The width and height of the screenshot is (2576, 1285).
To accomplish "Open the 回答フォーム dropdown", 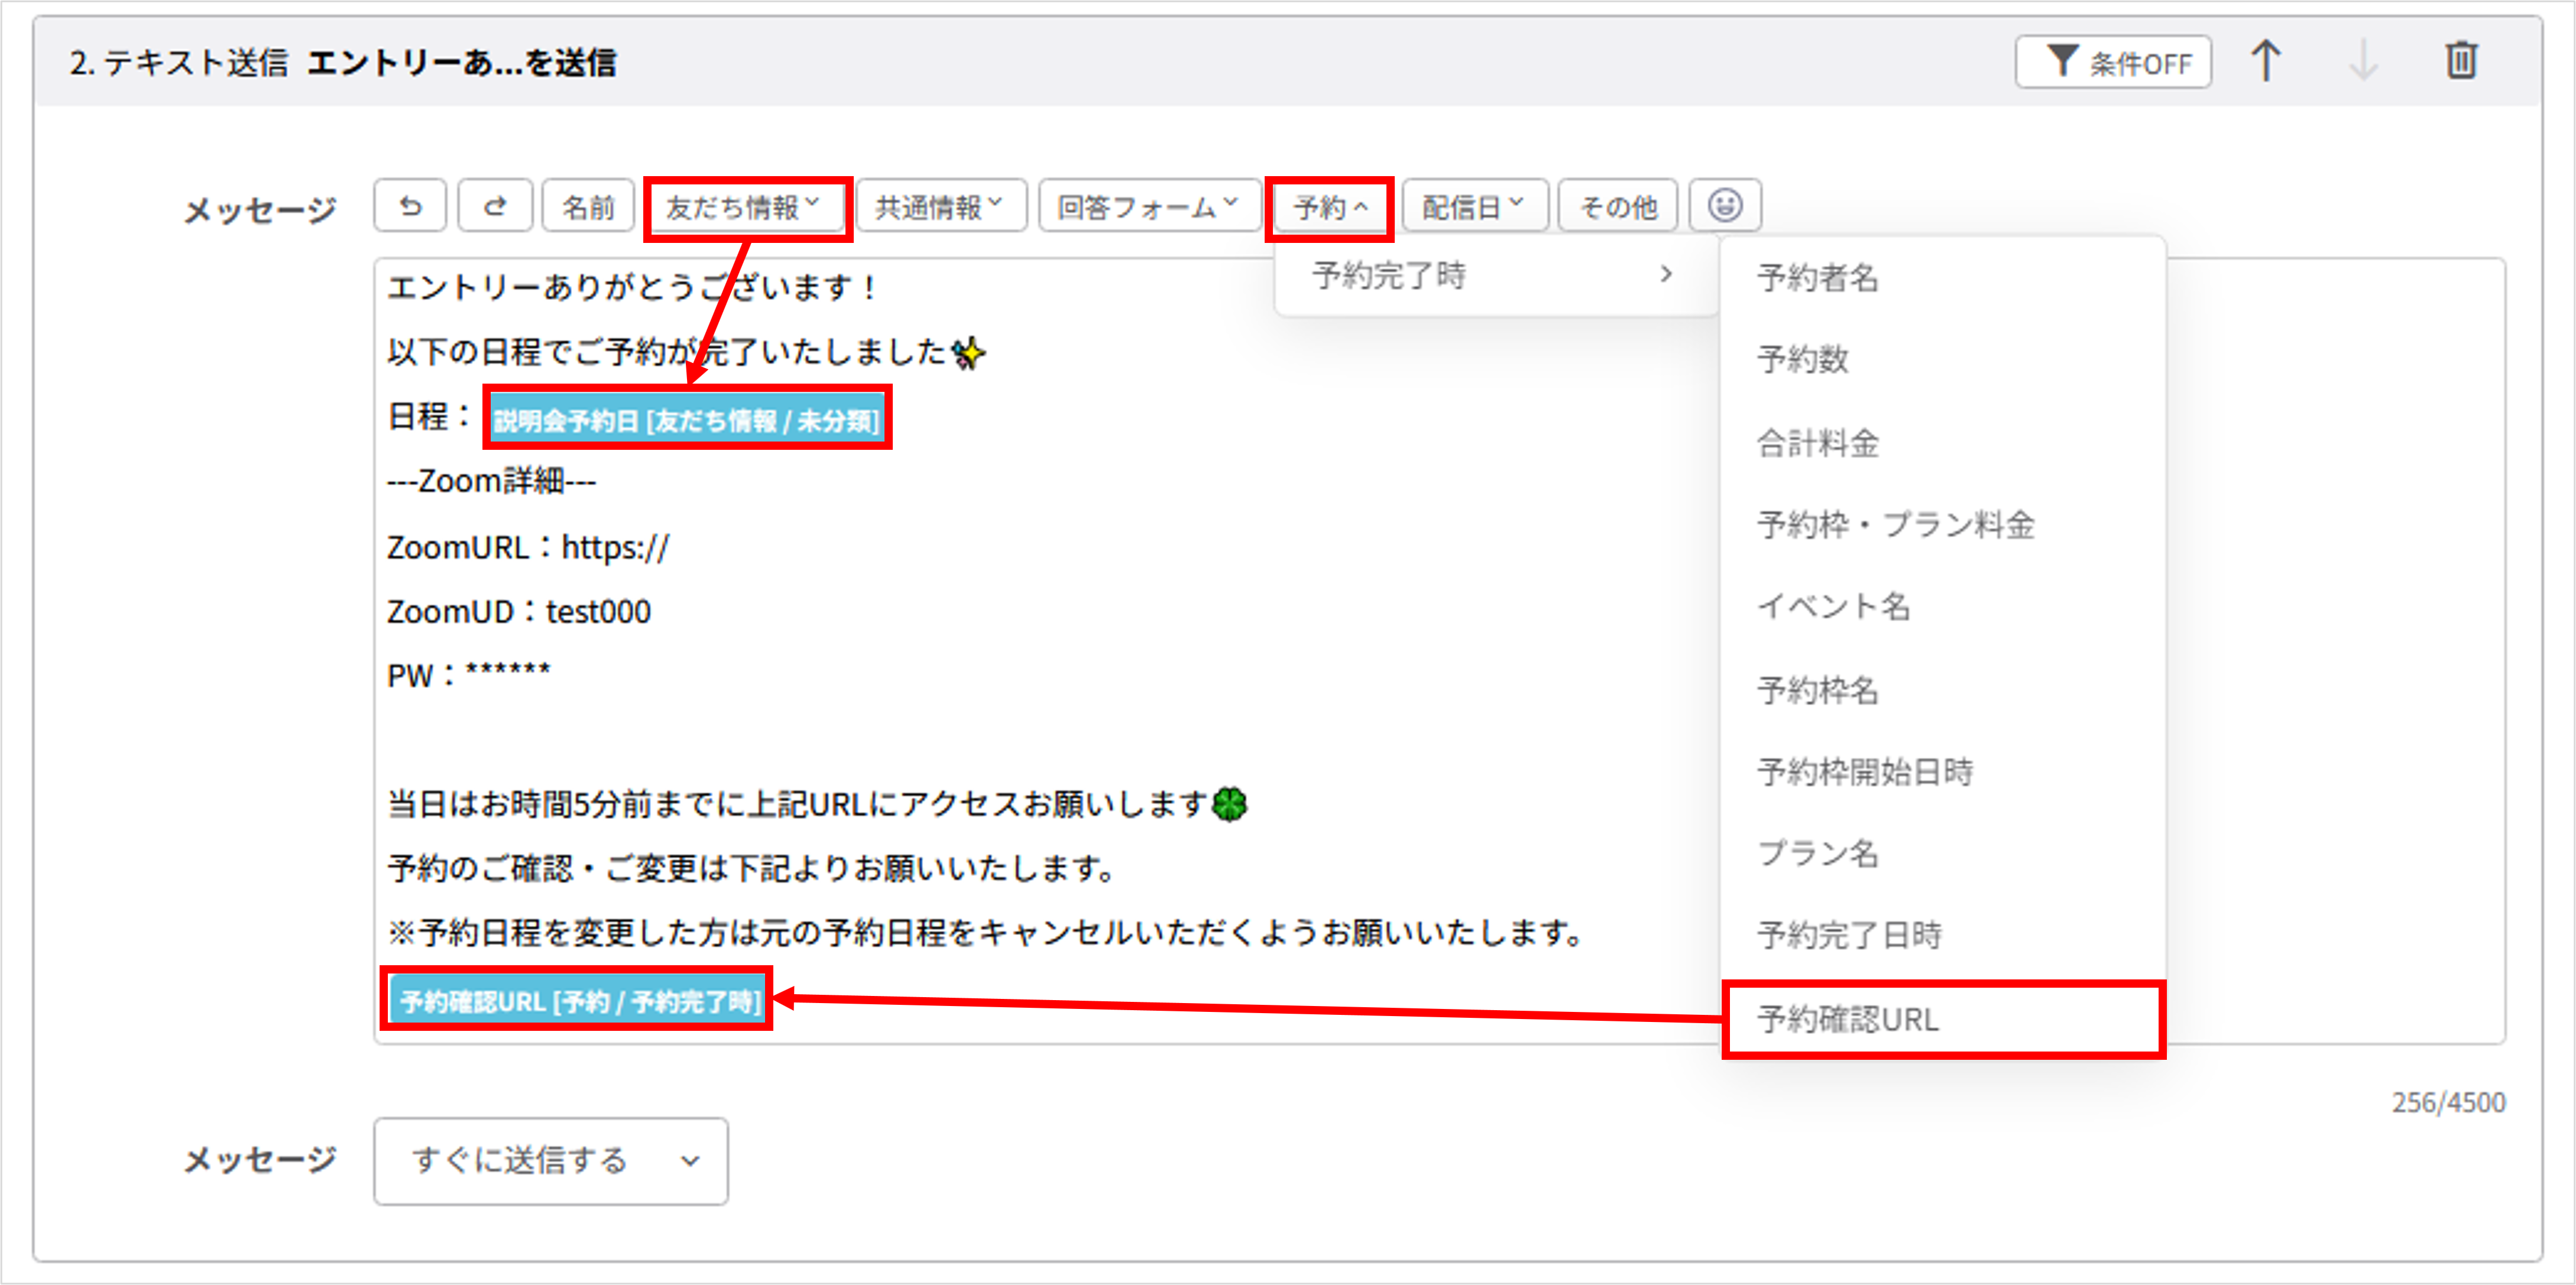I will point(1149,207).
